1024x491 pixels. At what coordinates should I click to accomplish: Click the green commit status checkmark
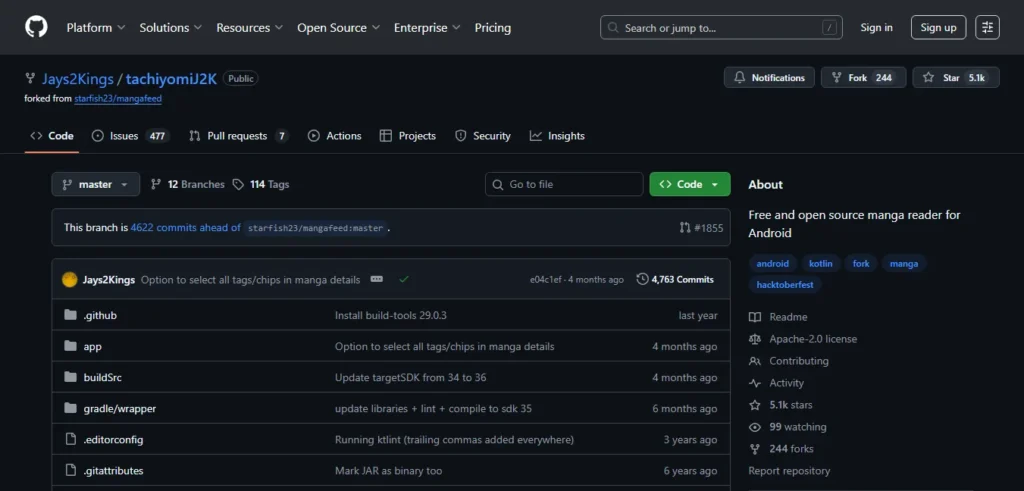(404, 280)
